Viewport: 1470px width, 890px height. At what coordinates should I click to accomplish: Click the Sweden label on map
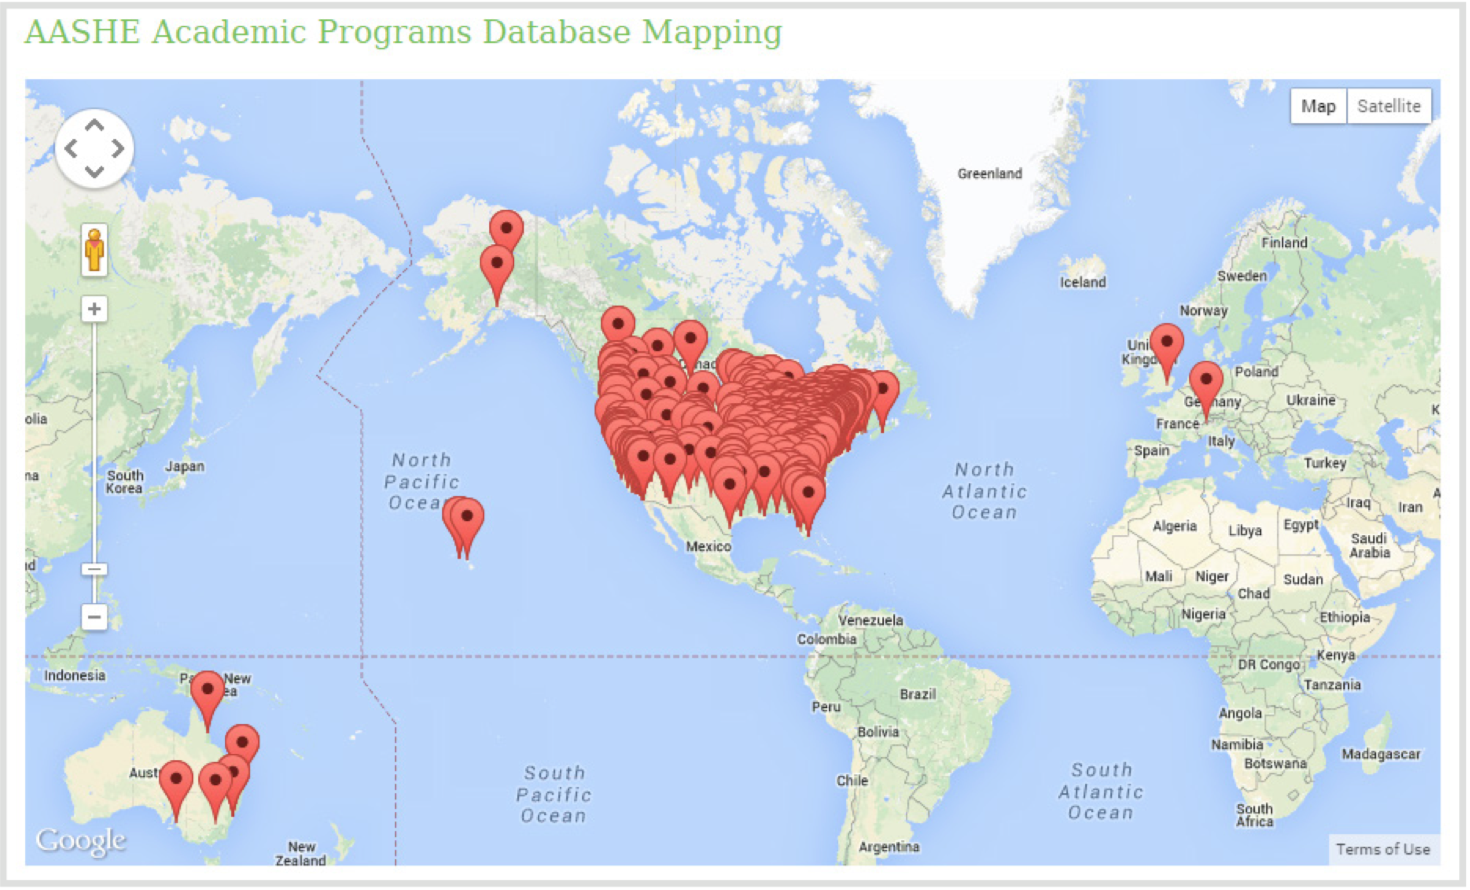pos(1242,275)
